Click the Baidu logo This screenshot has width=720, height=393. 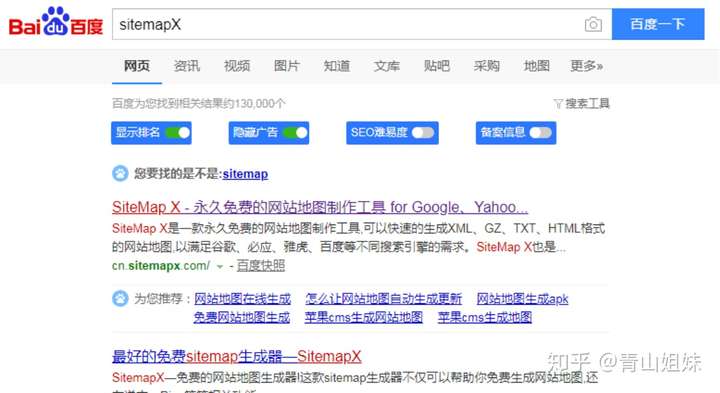point(56,22)
